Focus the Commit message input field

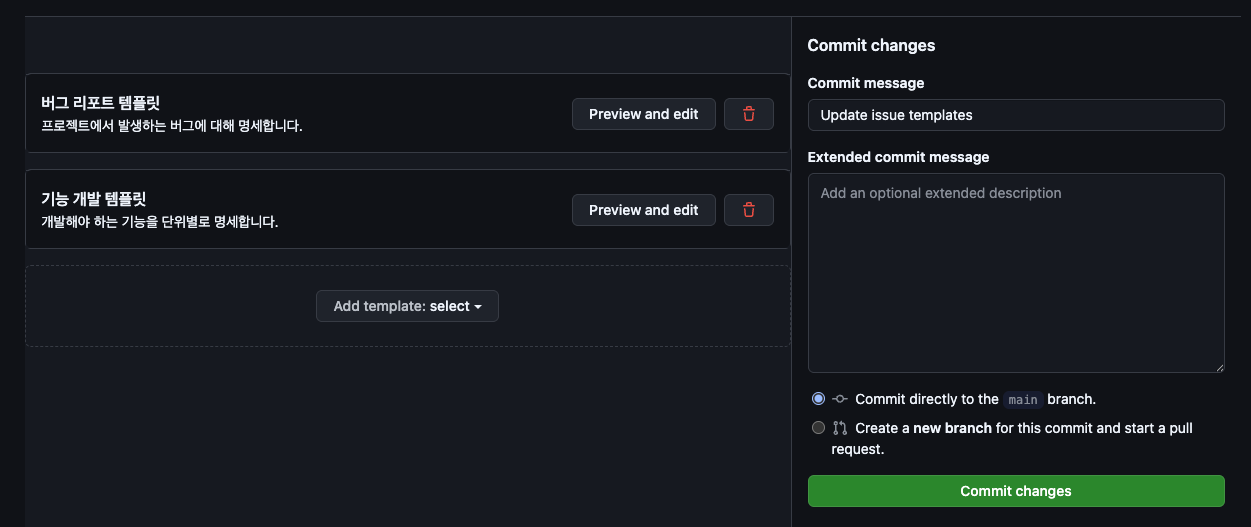pos(1016,115)
